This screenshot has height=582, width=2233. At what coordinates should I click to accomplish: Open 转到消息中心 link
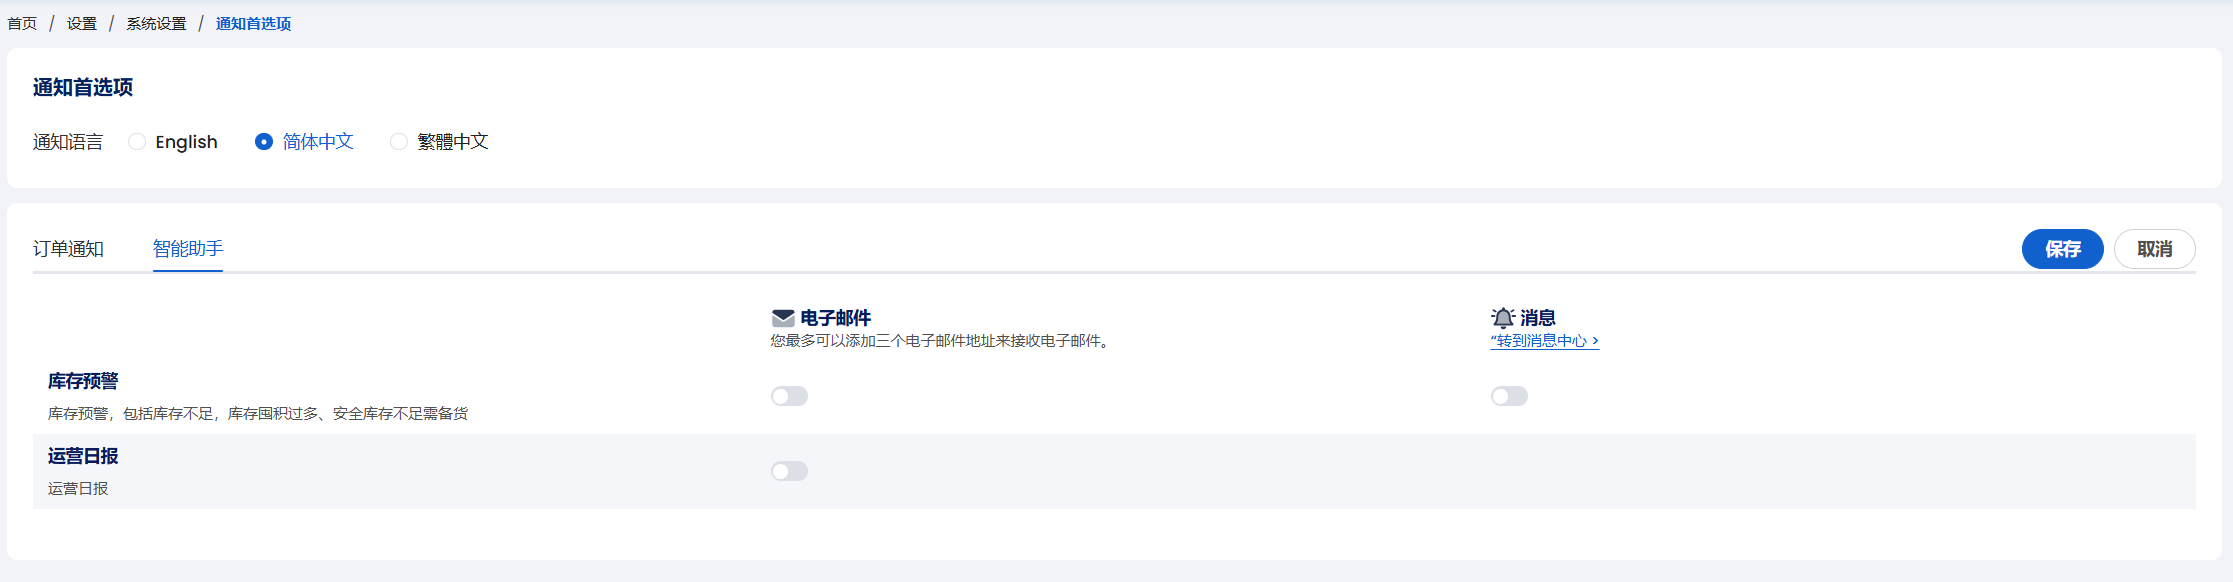point(1545,341)
